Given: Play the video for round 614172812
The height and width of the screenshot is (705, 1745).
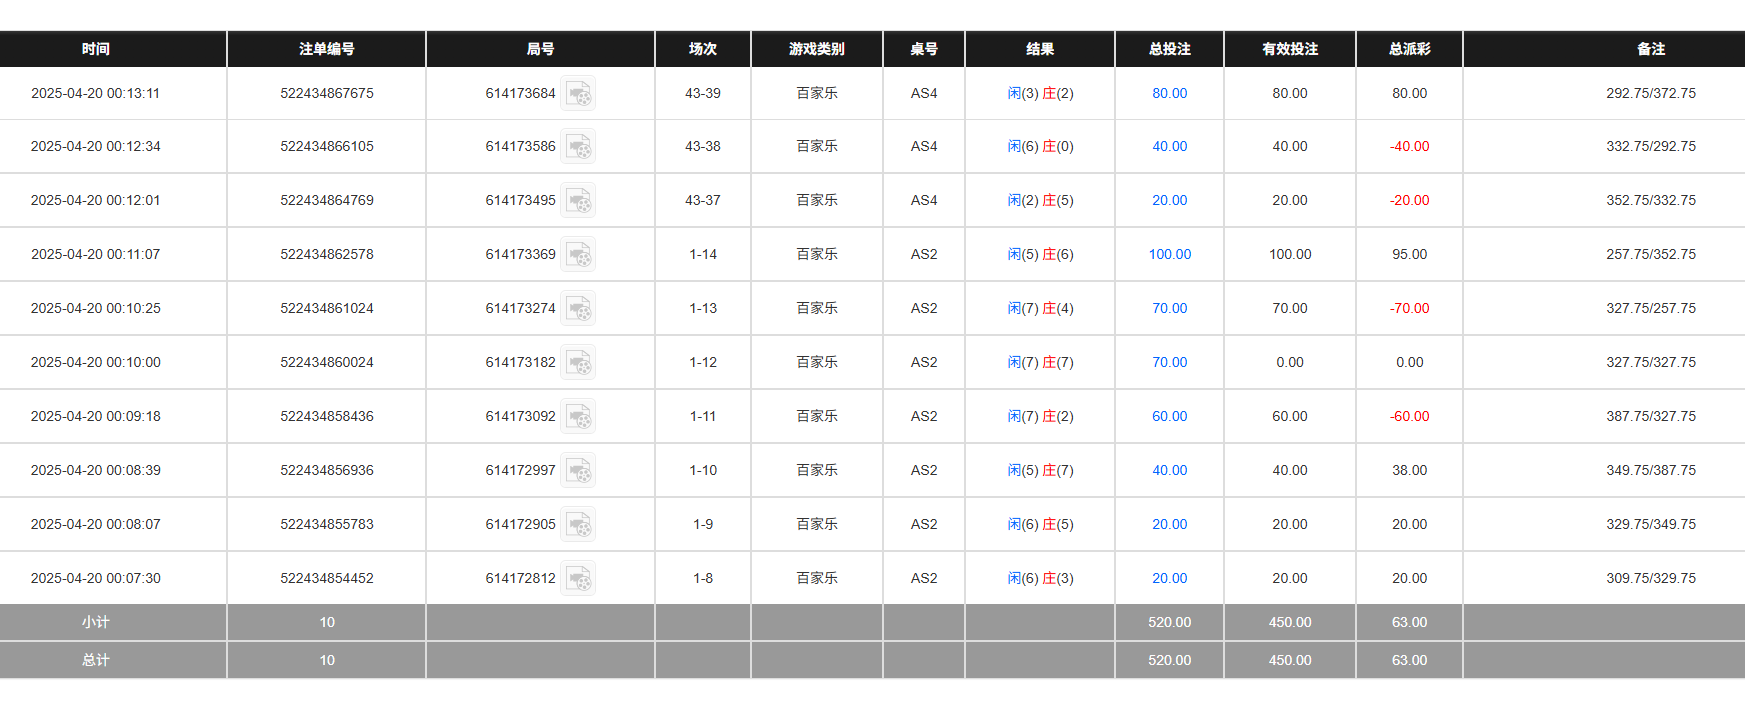Looking at the screenshot, I should pos(580,578).
